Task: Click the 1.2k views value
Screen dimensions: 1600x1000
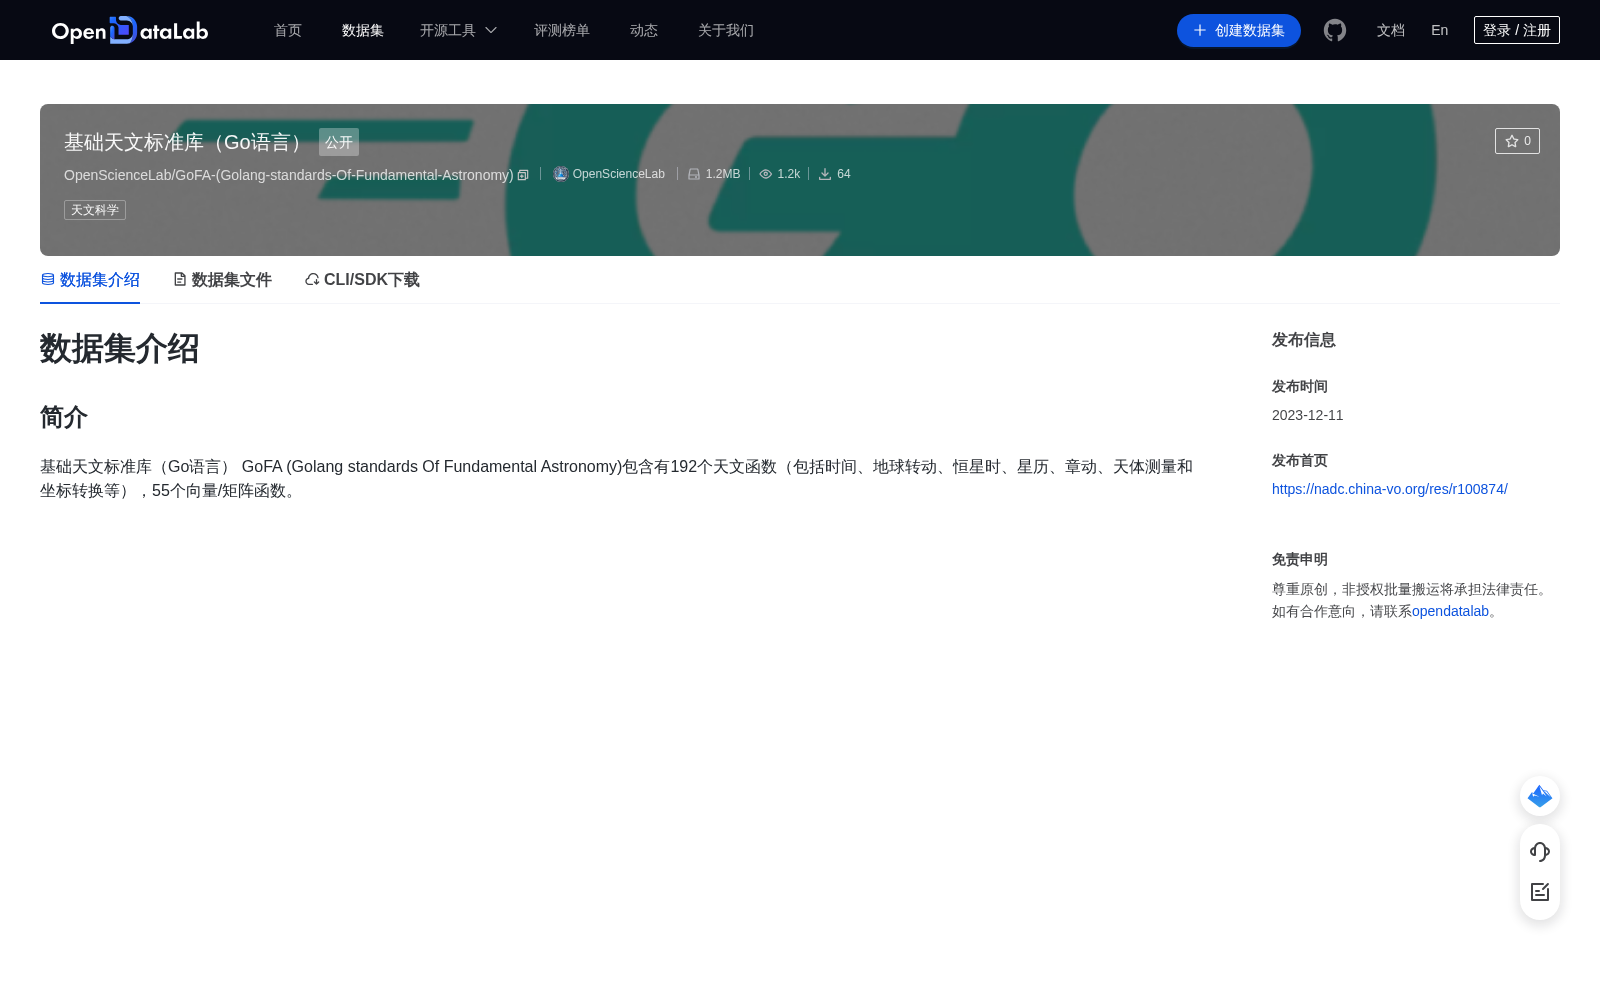Action: coord(789,174)
